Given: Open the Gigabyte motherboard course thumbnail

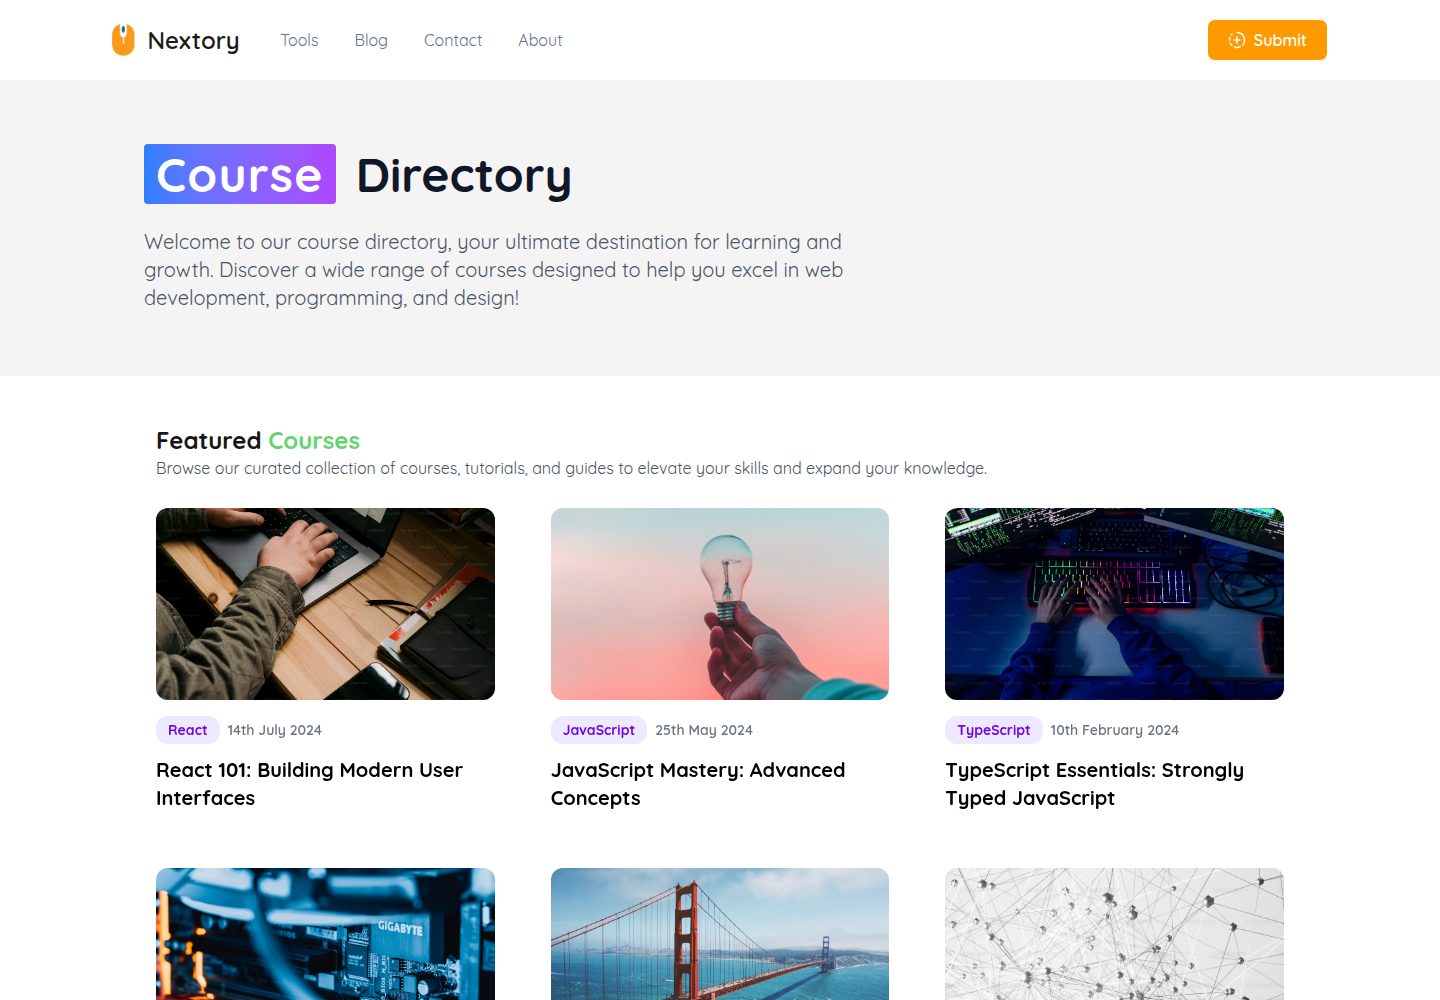Looking at the screenshot, I should tap(325, 934).
